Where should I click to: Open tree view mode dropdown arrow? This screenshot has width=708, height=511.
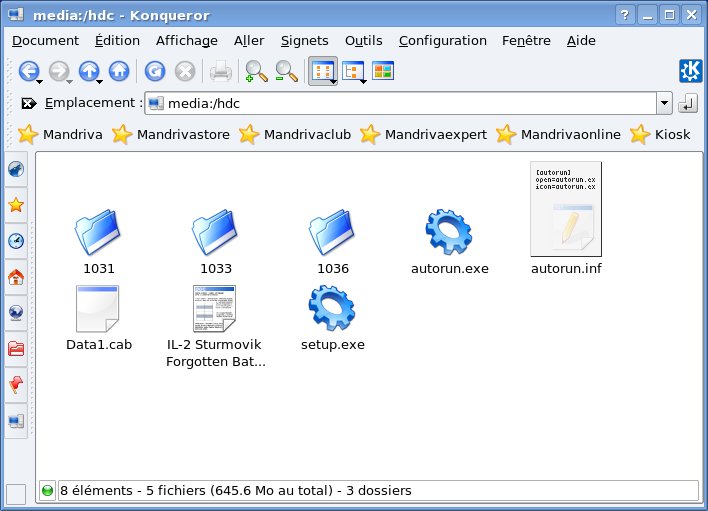tap(363, 82)
